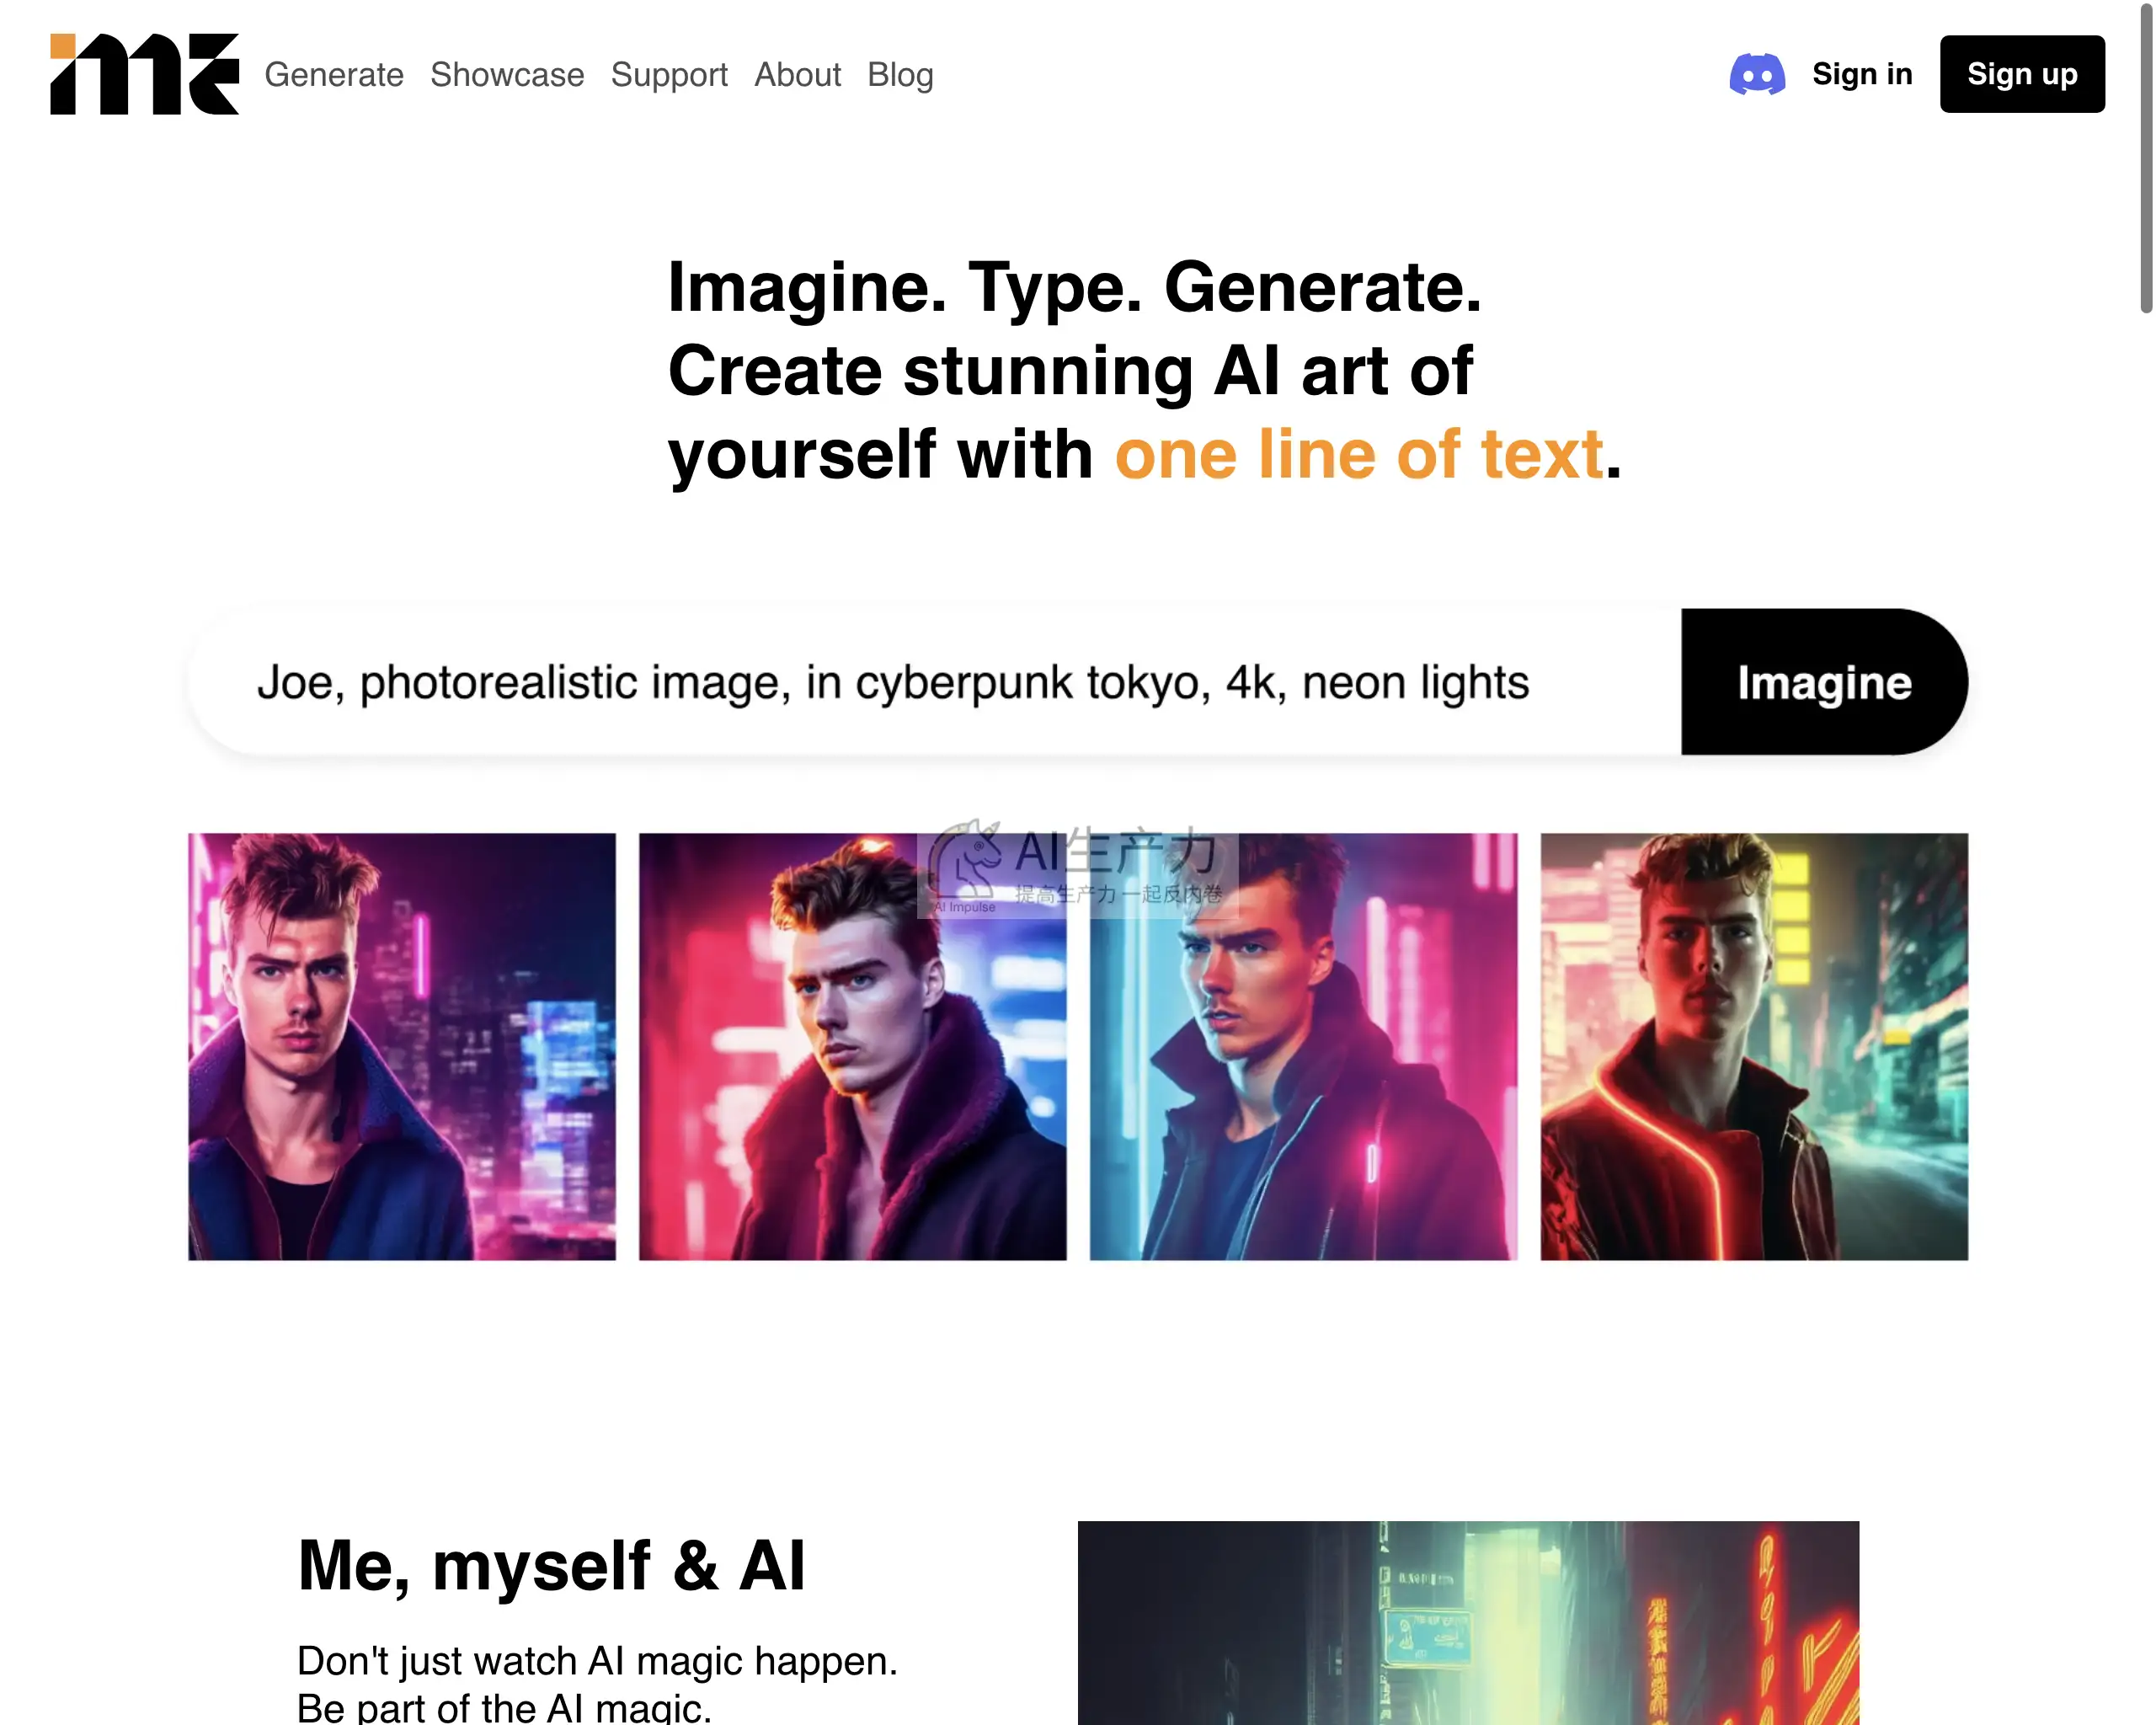Viewport: 2156px width, 1725px height.
Task: Click the page's vertical scrollbar thumb
Action: pos(2145,160)
